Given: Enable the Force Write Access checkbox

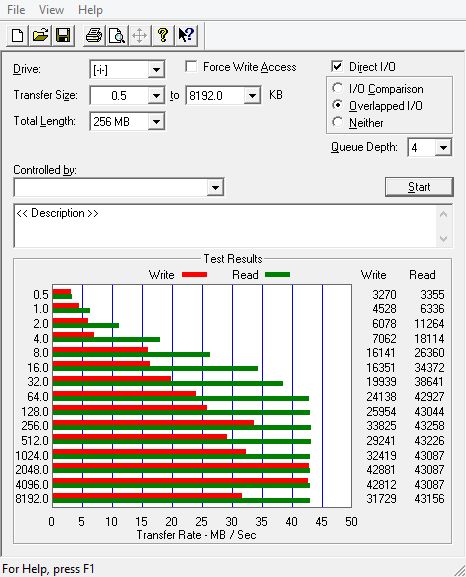Looking at the screenshot, I should (191, 67).
